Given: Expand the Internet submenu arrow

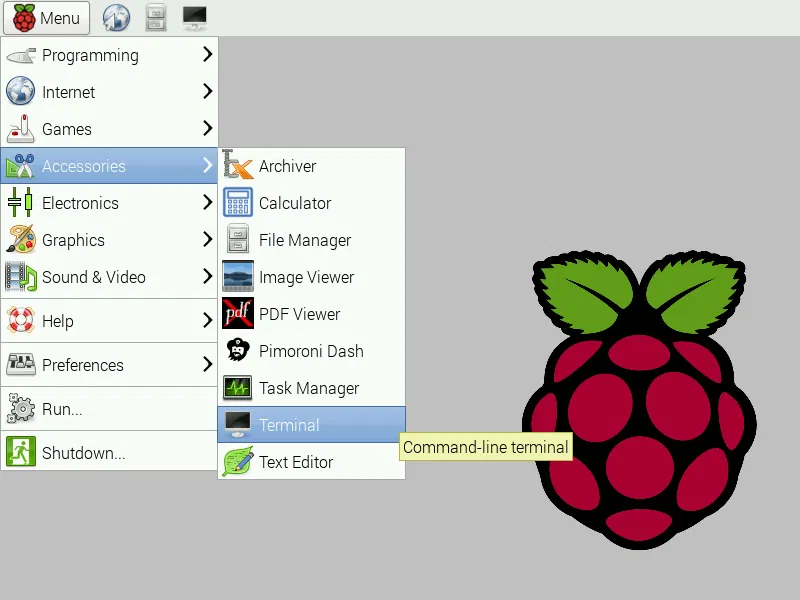Looking at the screenshot, I should click(207, 92).
